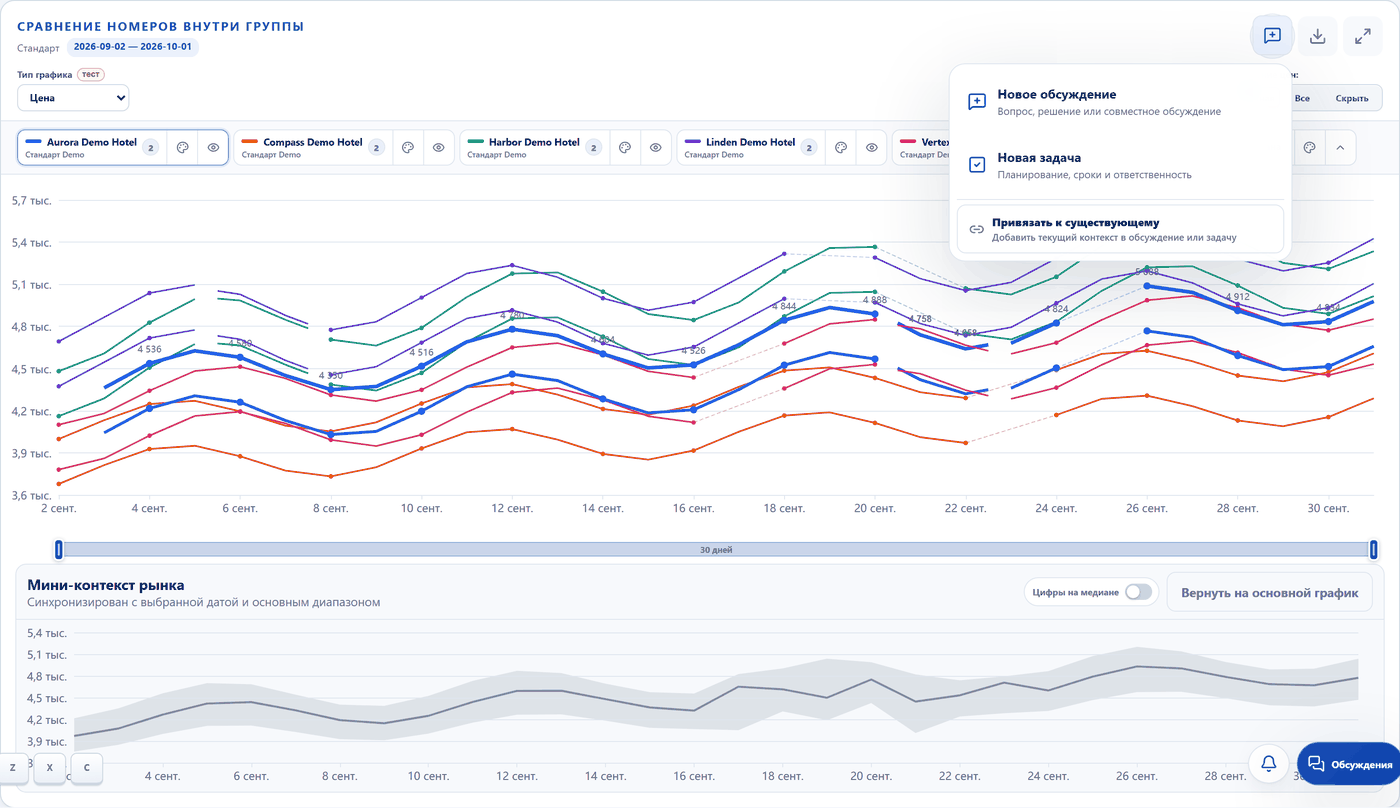The width and height of the screenshot is (1400, 808).
Task: Collapse the hotel legend row chevron
Action: click(1340, 148)
